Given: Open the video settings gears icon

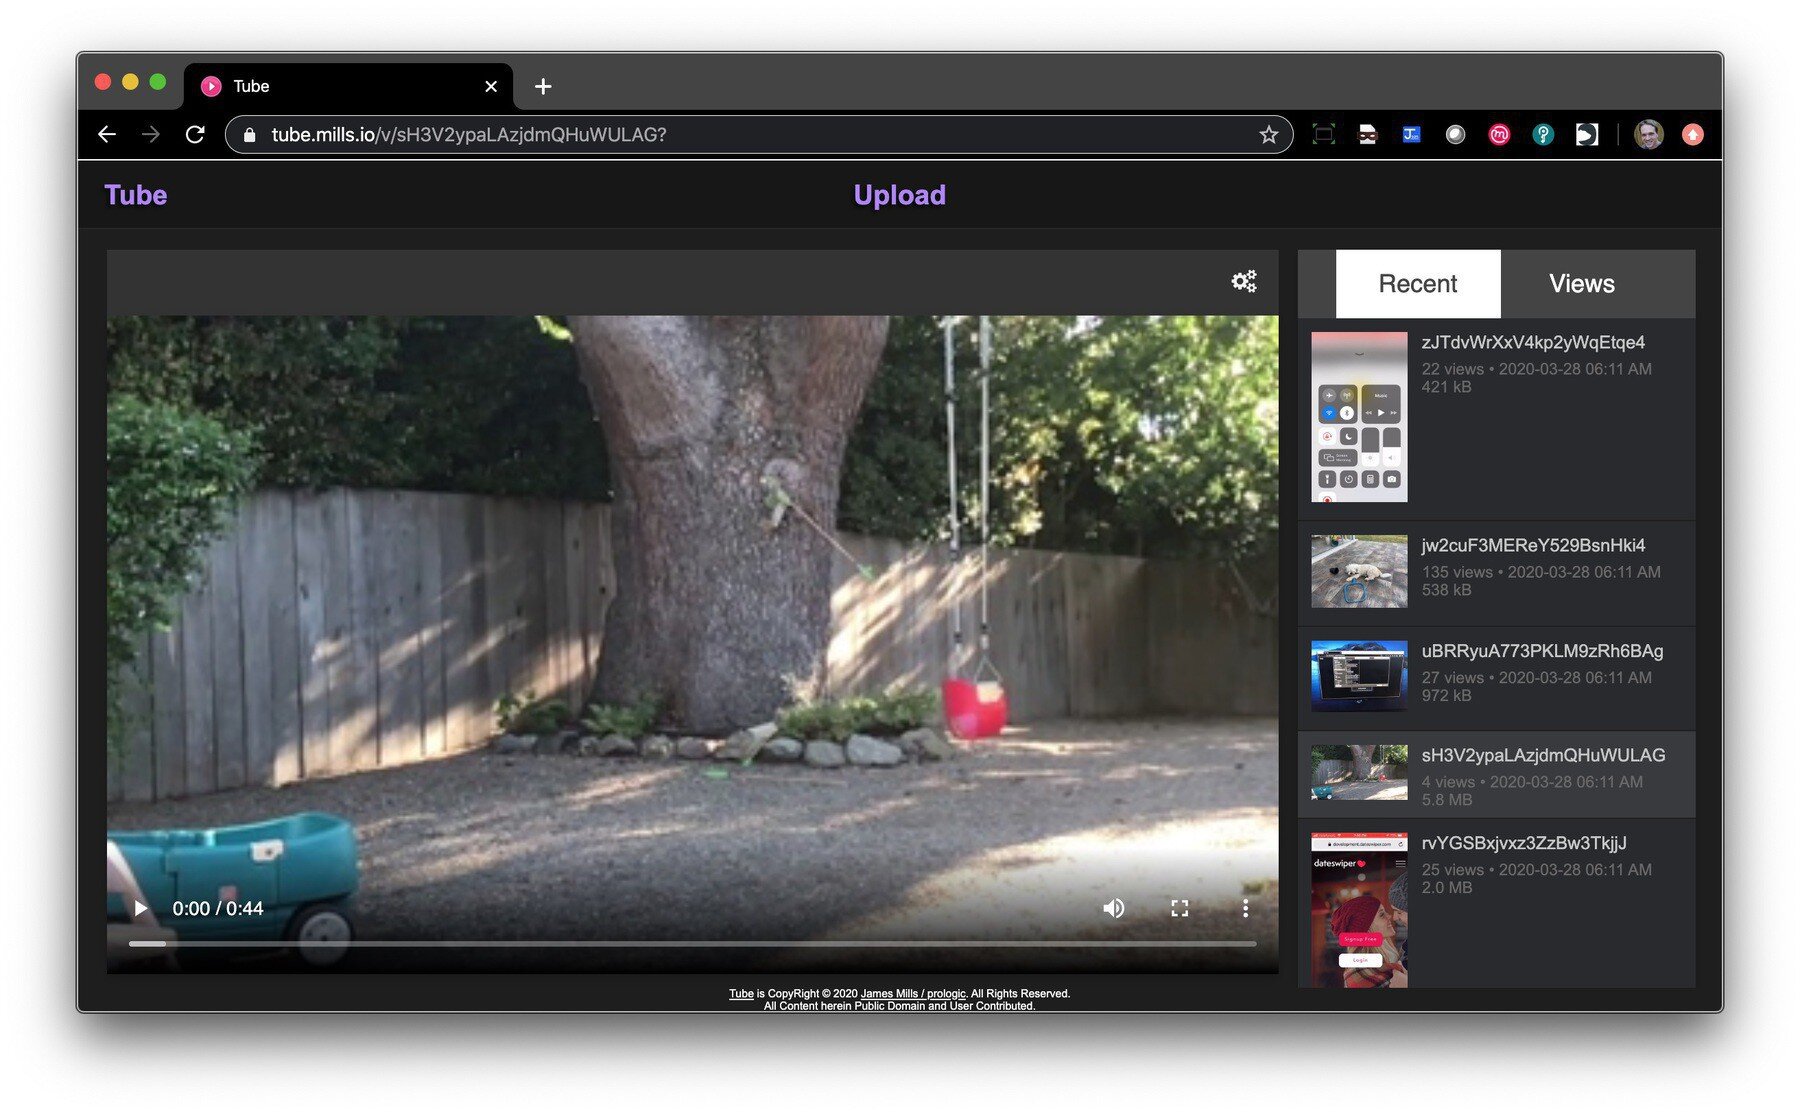Looking at the screenshot, I should pos(1243,281).
